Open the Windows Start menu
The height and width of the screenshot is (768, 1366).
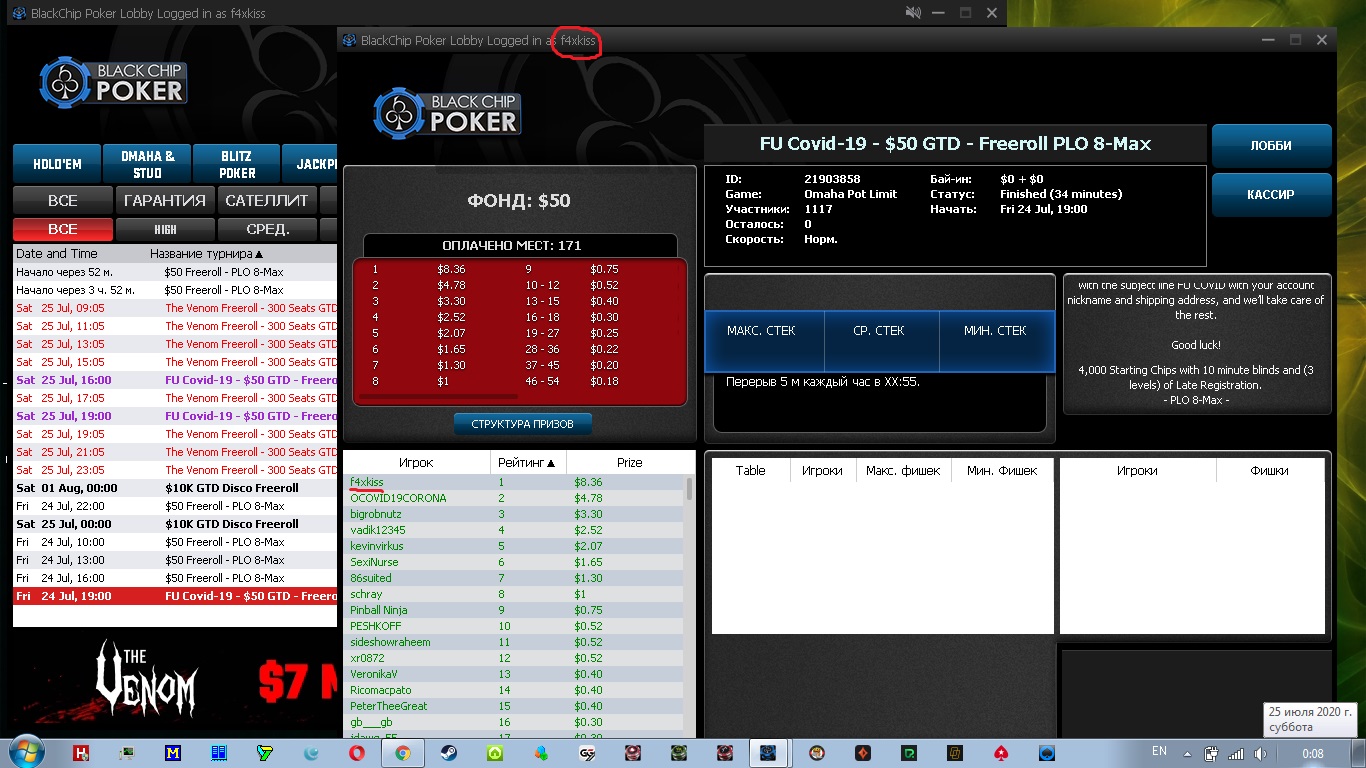click(25, 753)
